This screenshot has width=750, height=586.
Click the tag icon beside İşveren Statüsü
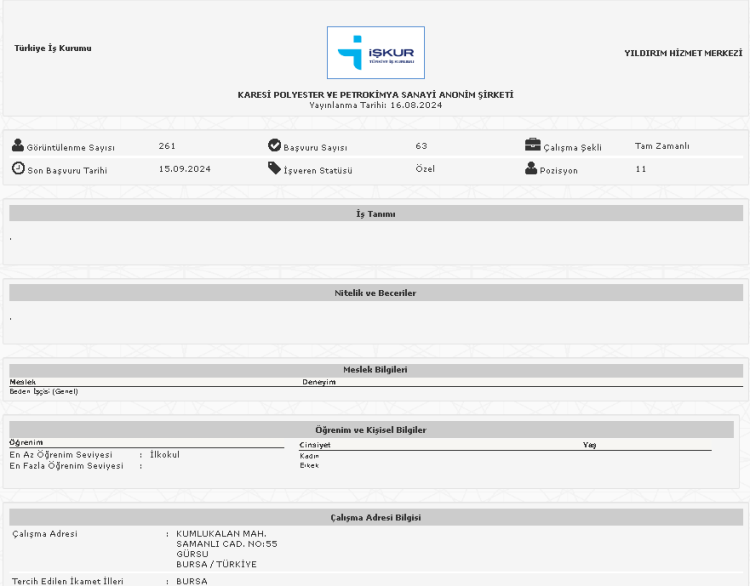pyautogui.click(x=275, y=168)
